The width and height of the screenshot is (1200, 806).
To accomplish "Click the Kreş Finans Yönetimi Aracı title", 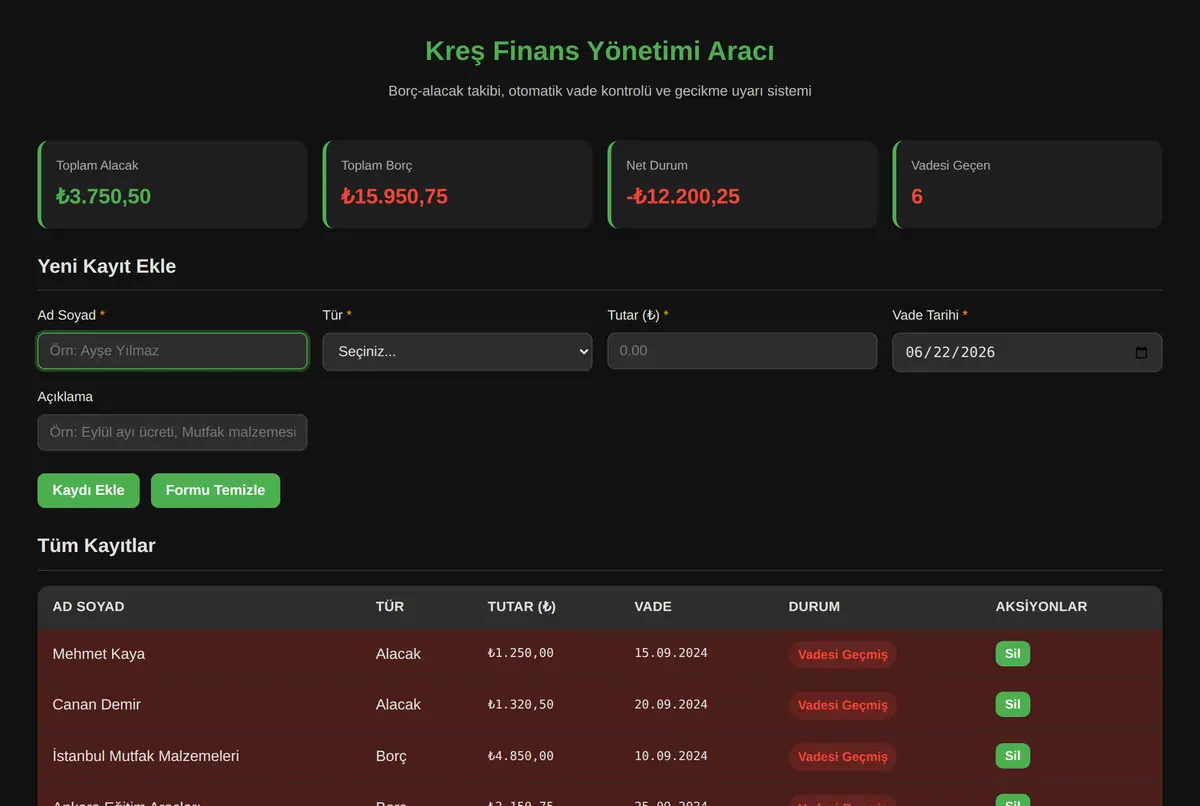I will [600, 51].
